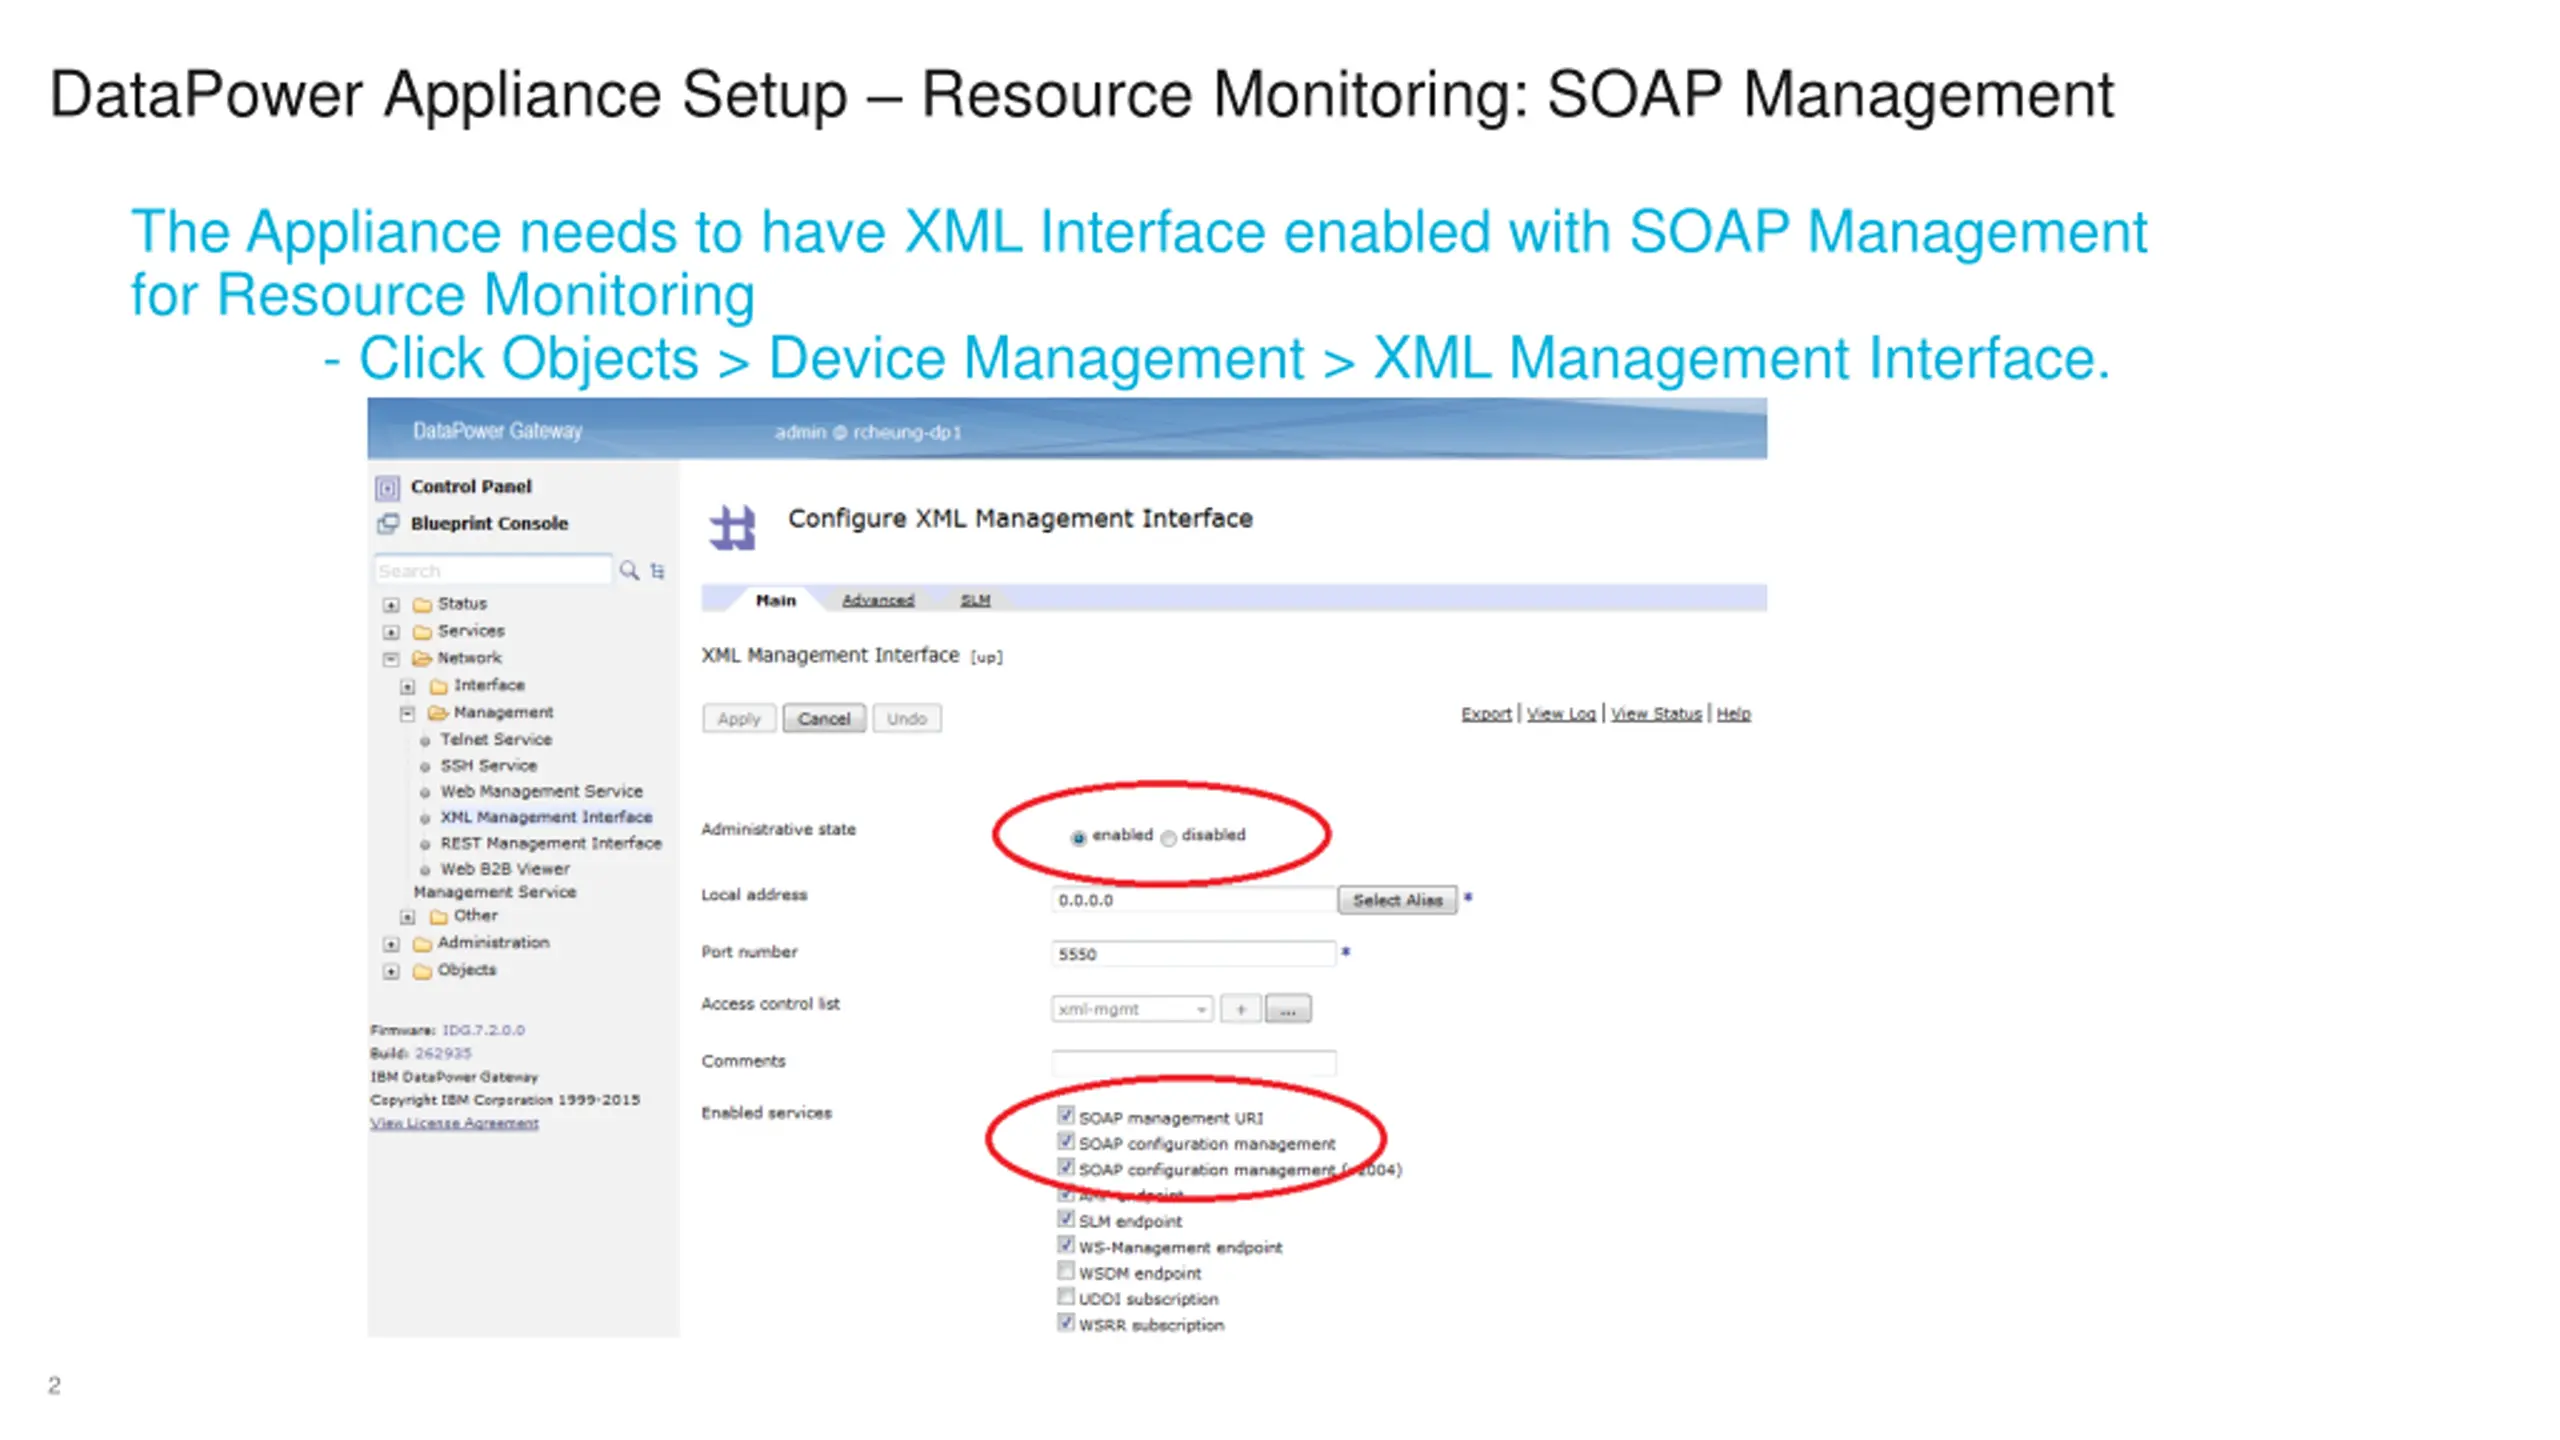Click the 262935 build number
The width and height of the screenshot is (2560, 1440).
[x=443, y=1053]
